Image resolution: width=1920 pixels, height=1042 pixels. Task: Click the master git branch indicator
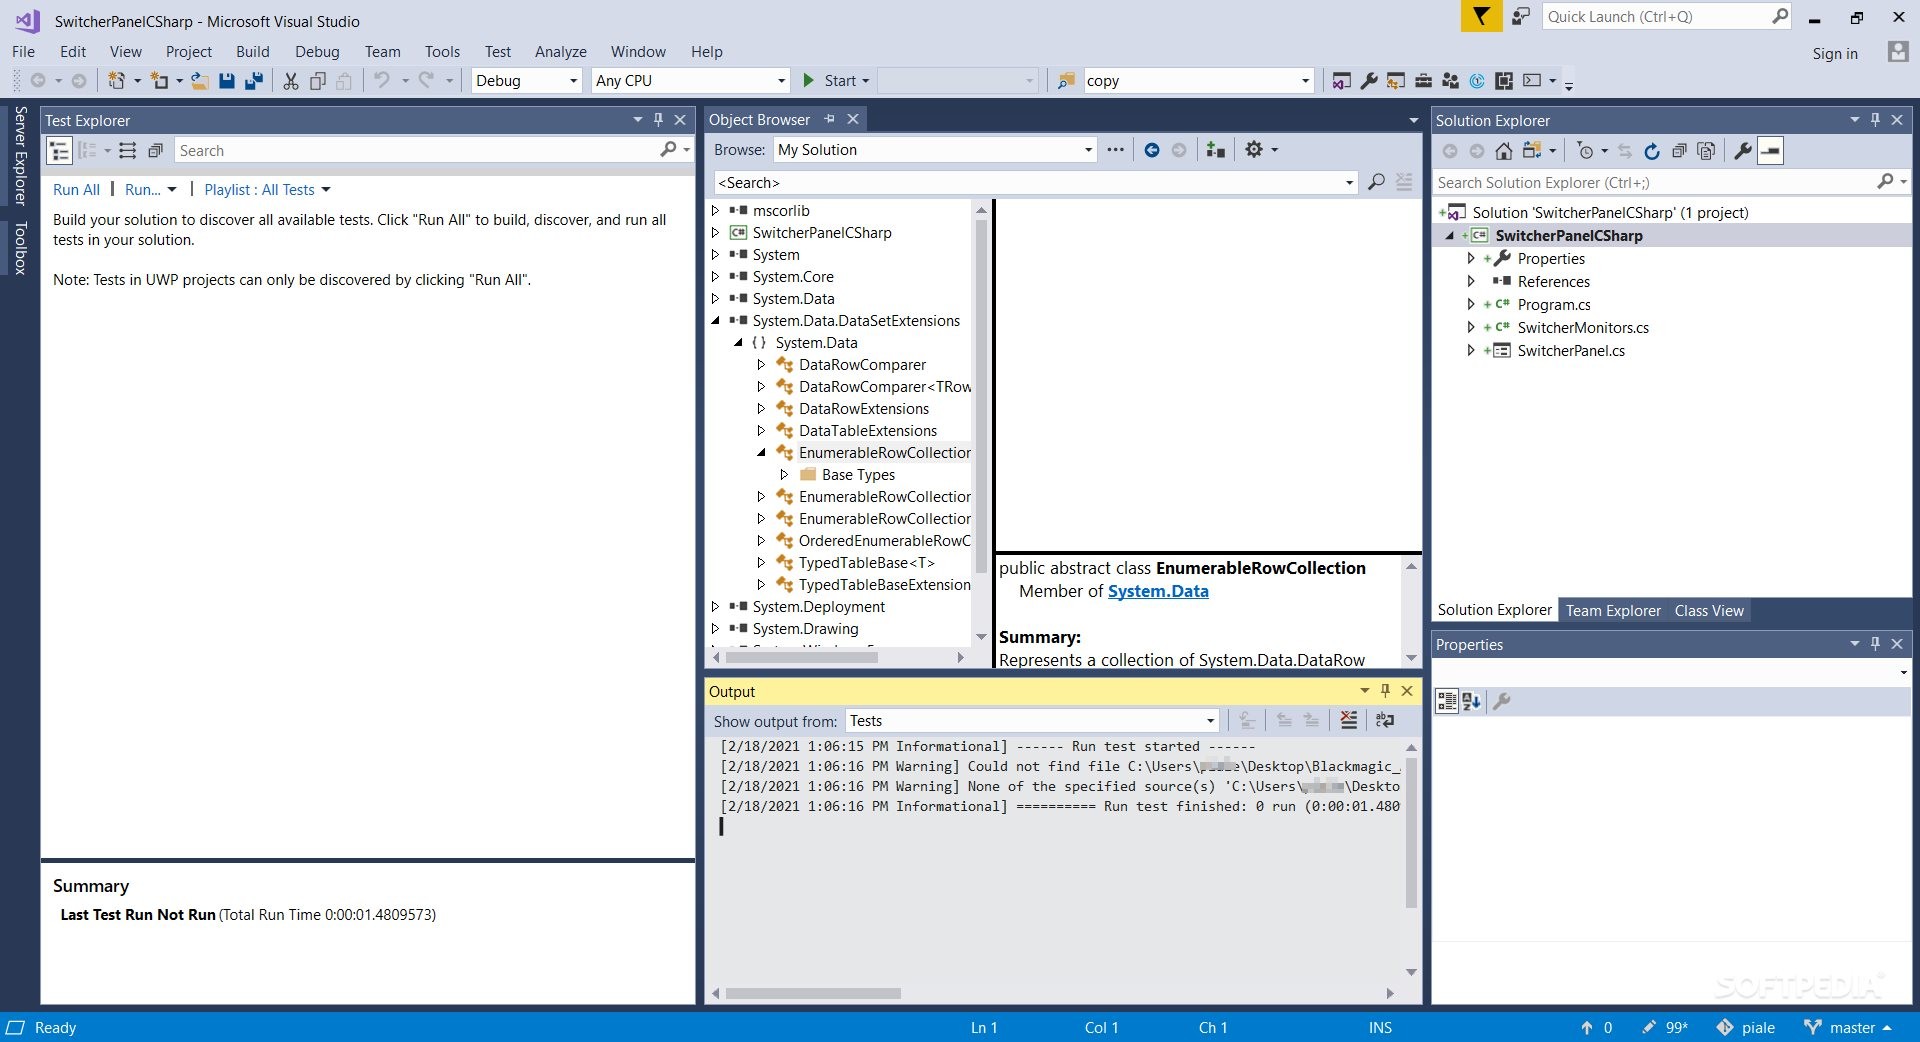point(1847,1027)
